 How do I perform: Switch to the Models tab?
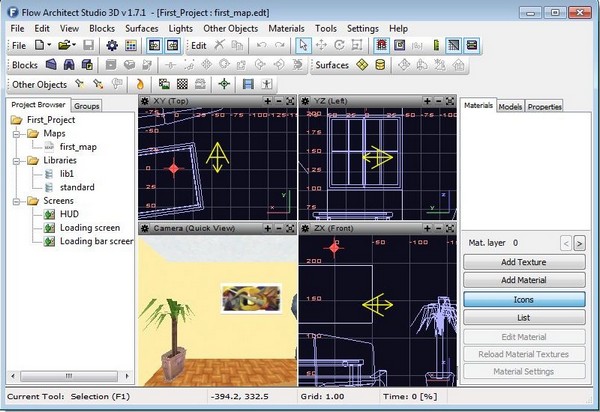pyautogui.click(x=510, y=107)
